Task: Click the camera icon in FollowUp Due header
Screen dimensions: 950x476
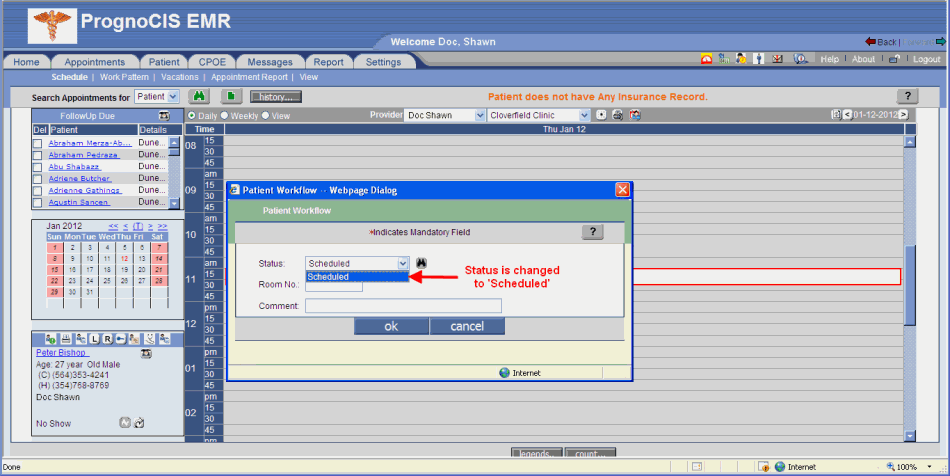Action: [x=164, y=116]
